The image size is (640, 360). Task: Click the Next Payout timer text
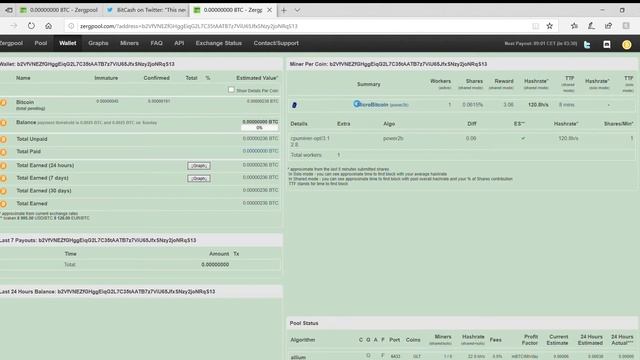[541, 43]
